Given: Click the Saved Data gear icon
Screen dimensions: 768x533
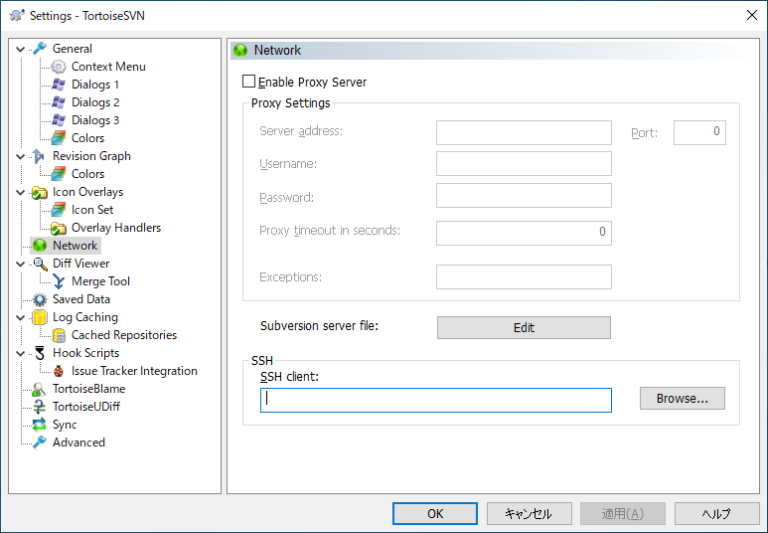Looking at the screenshot, I should coord(40,300).
